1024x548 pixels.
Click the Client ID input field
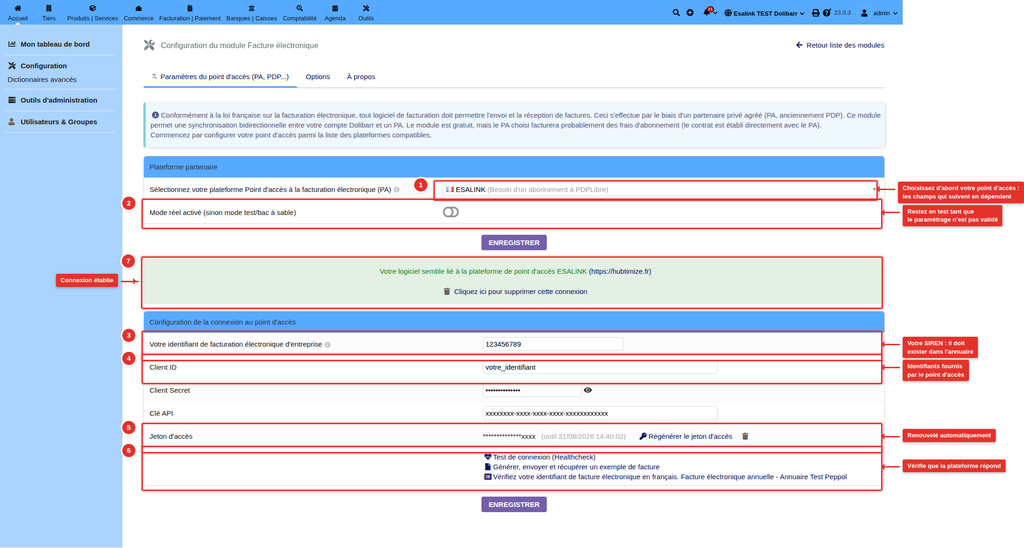tap(600, 367)
